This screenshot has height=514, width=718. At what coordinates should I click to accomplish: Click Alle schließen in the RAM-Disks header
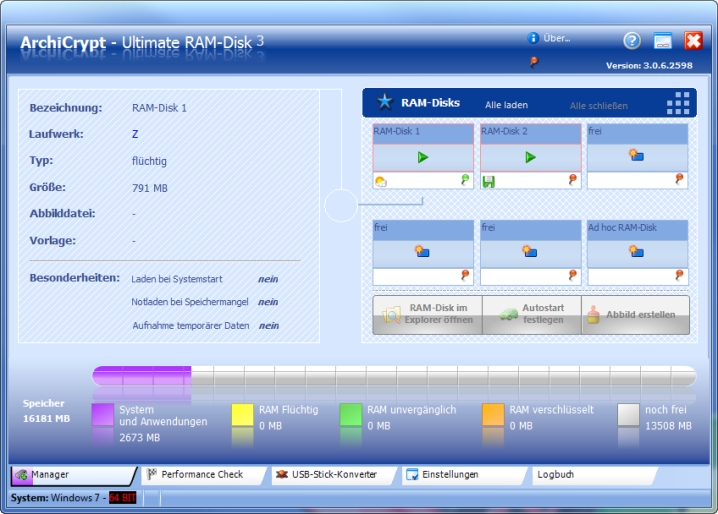[599, 104]
